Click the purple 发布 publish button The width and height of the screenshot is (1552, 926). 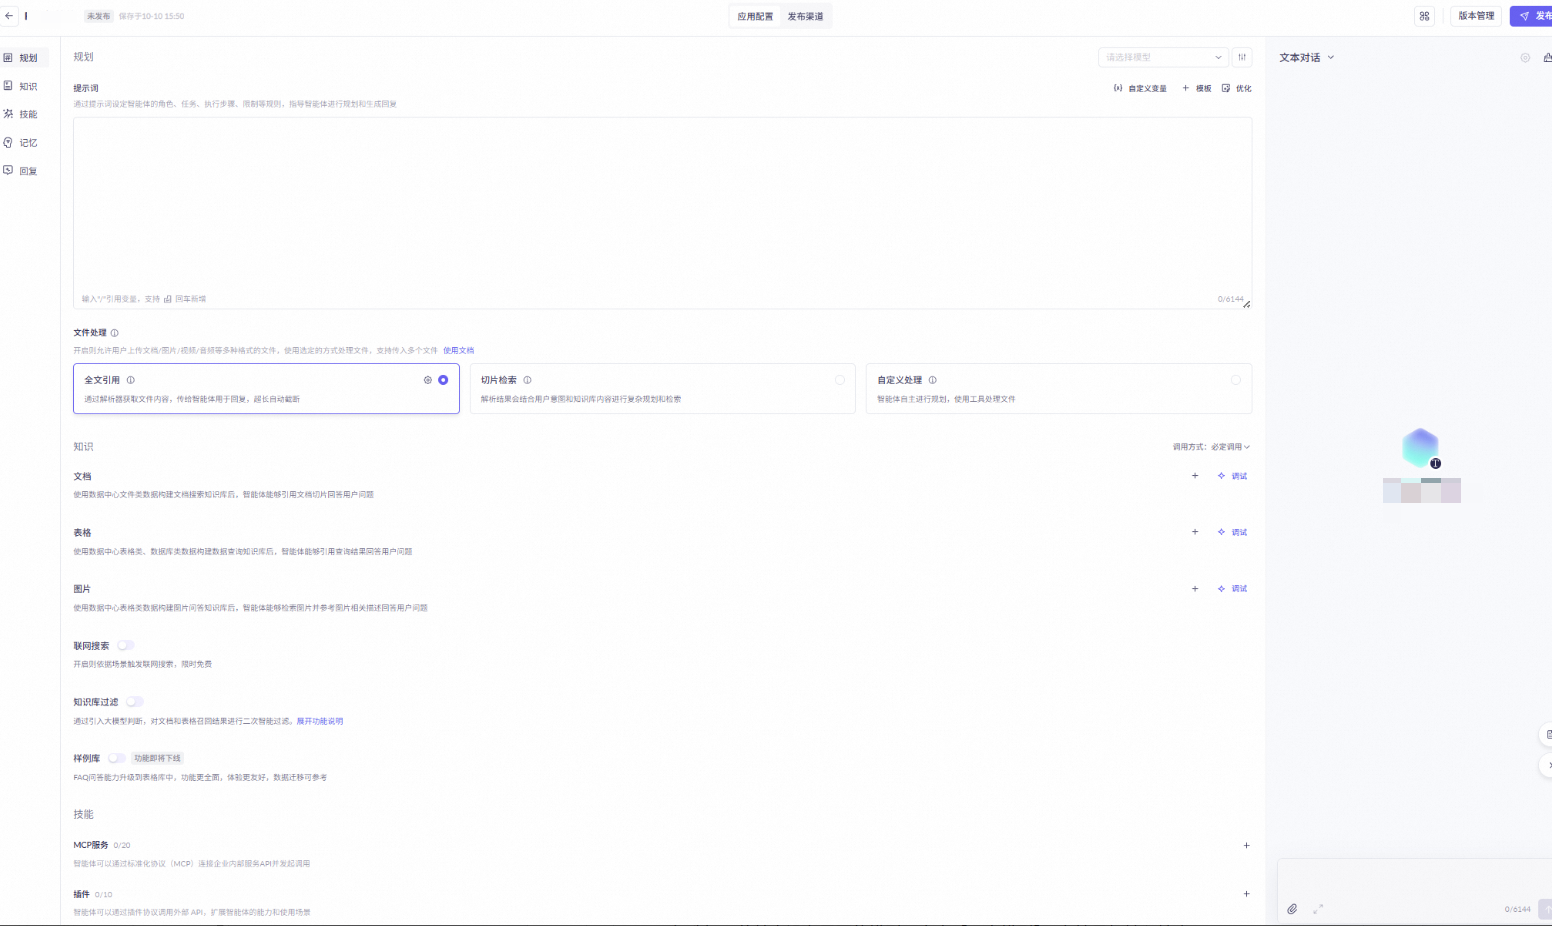click(x=1531, y=16)
